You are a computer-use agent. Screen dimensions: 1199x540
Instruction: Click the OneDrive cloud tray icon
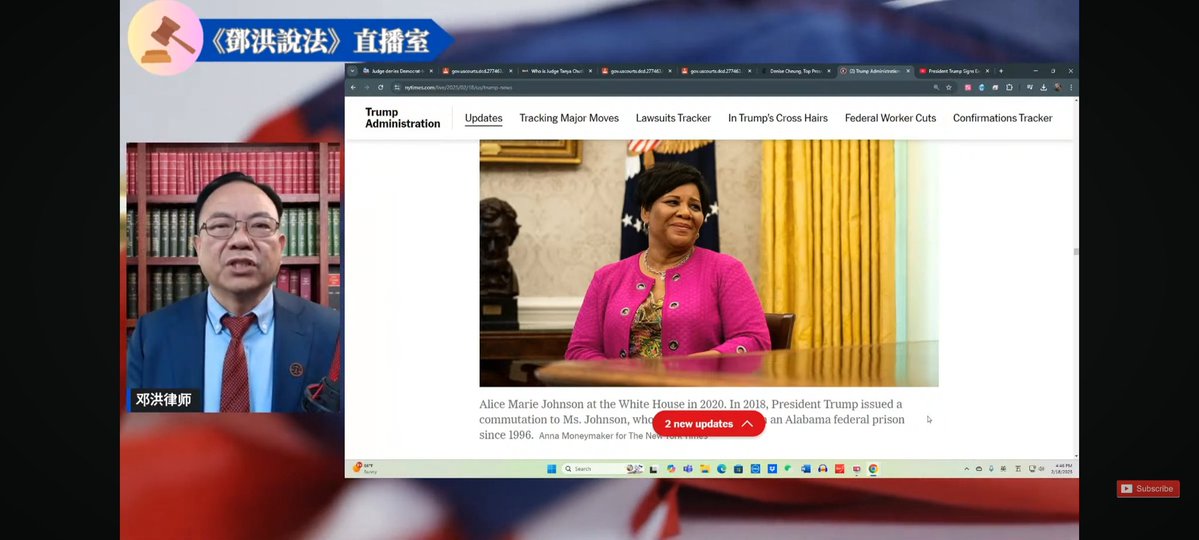point(979,469)
